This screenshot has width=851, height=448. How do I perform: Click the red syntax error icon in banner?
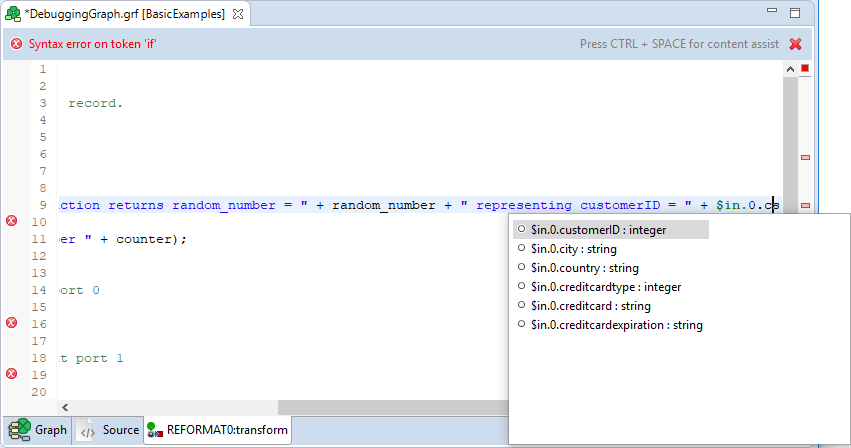click(x=16, y=44)
